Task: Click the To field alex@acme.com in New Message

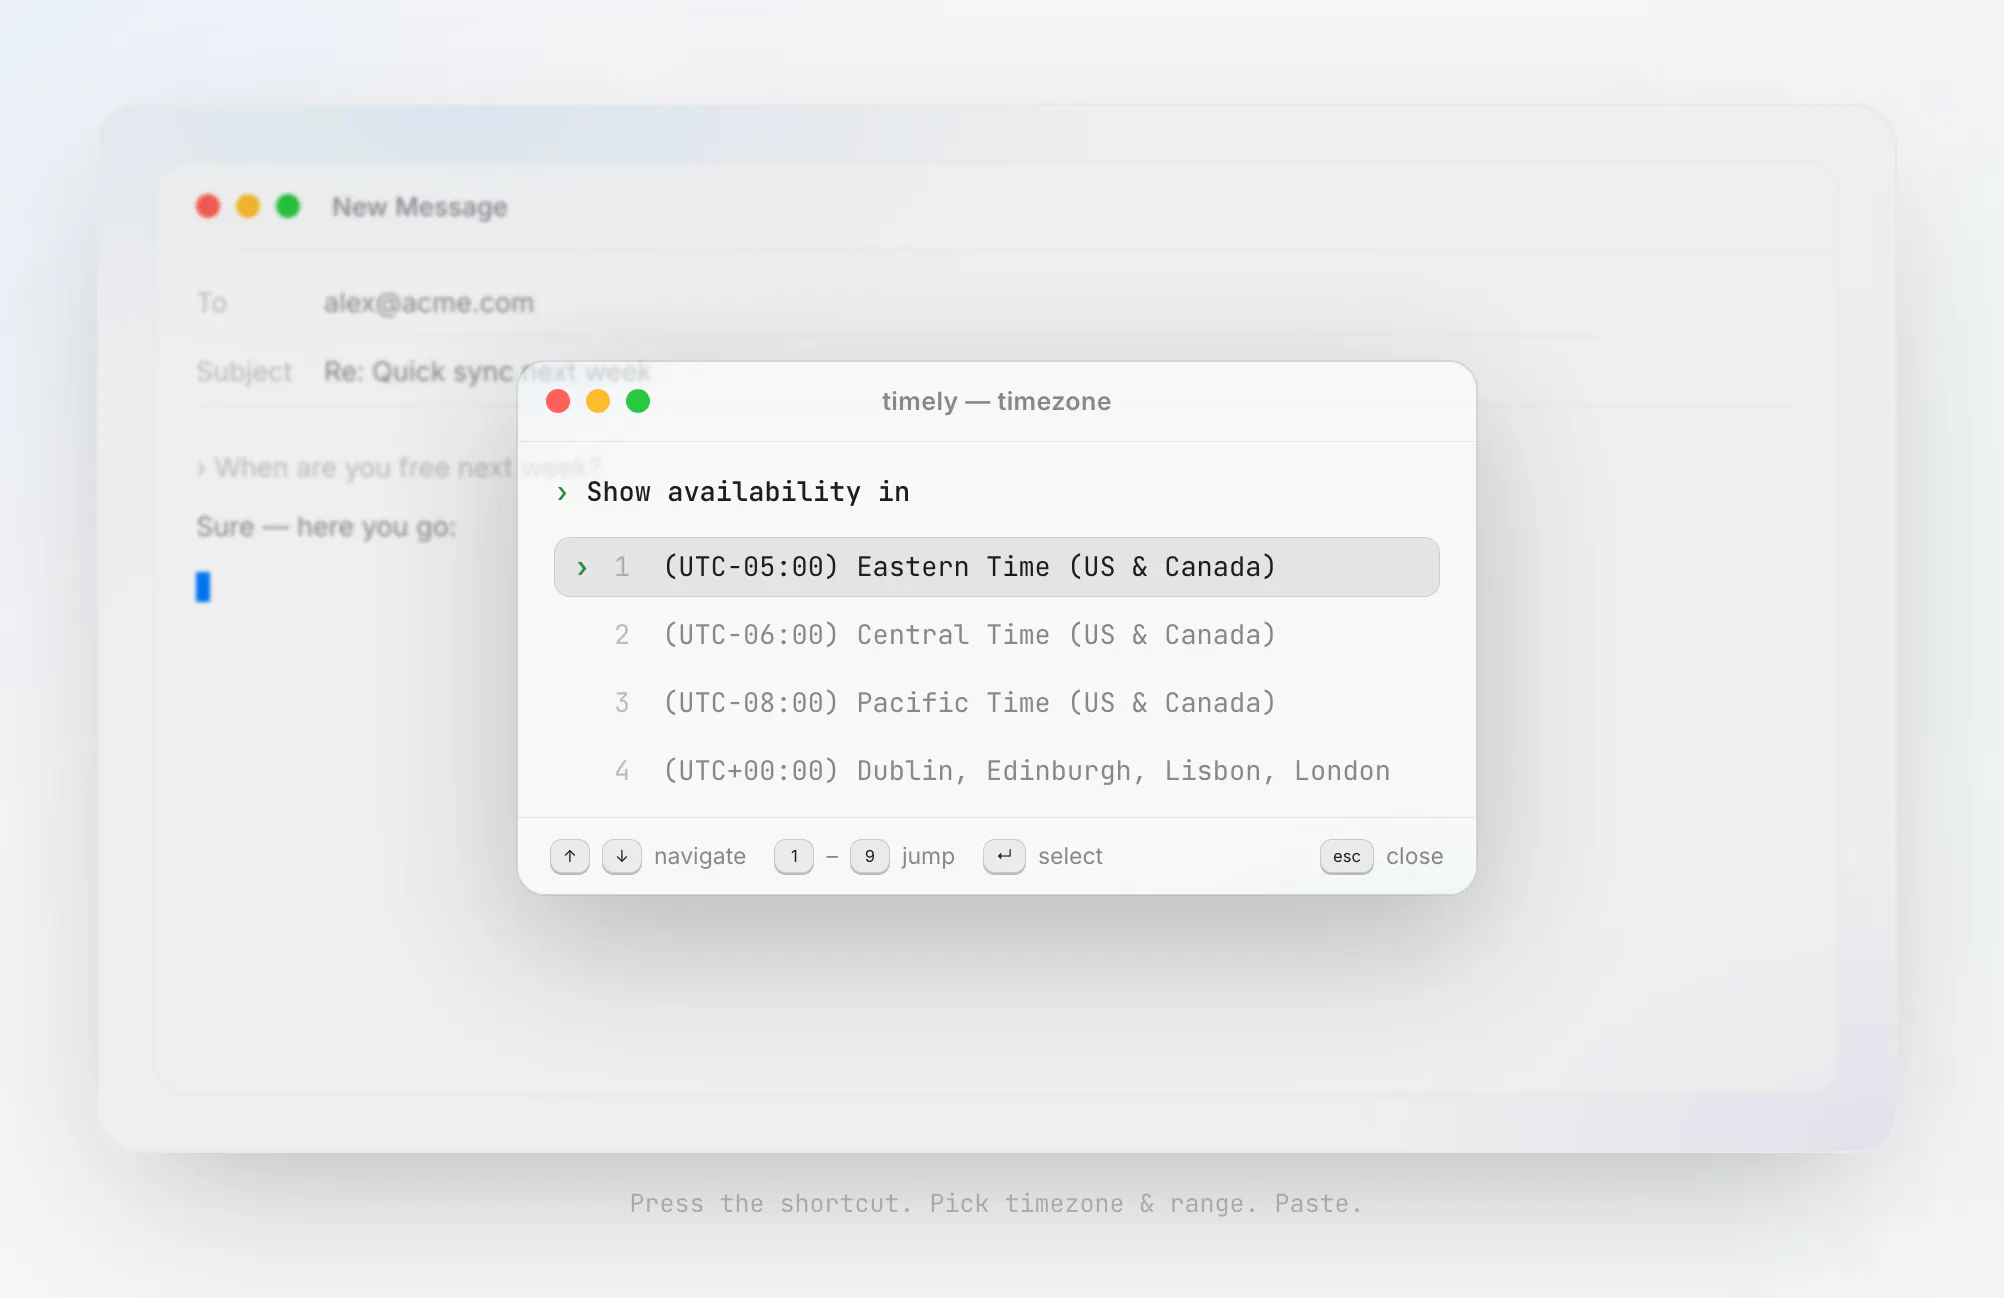Action: pos(428,303)
